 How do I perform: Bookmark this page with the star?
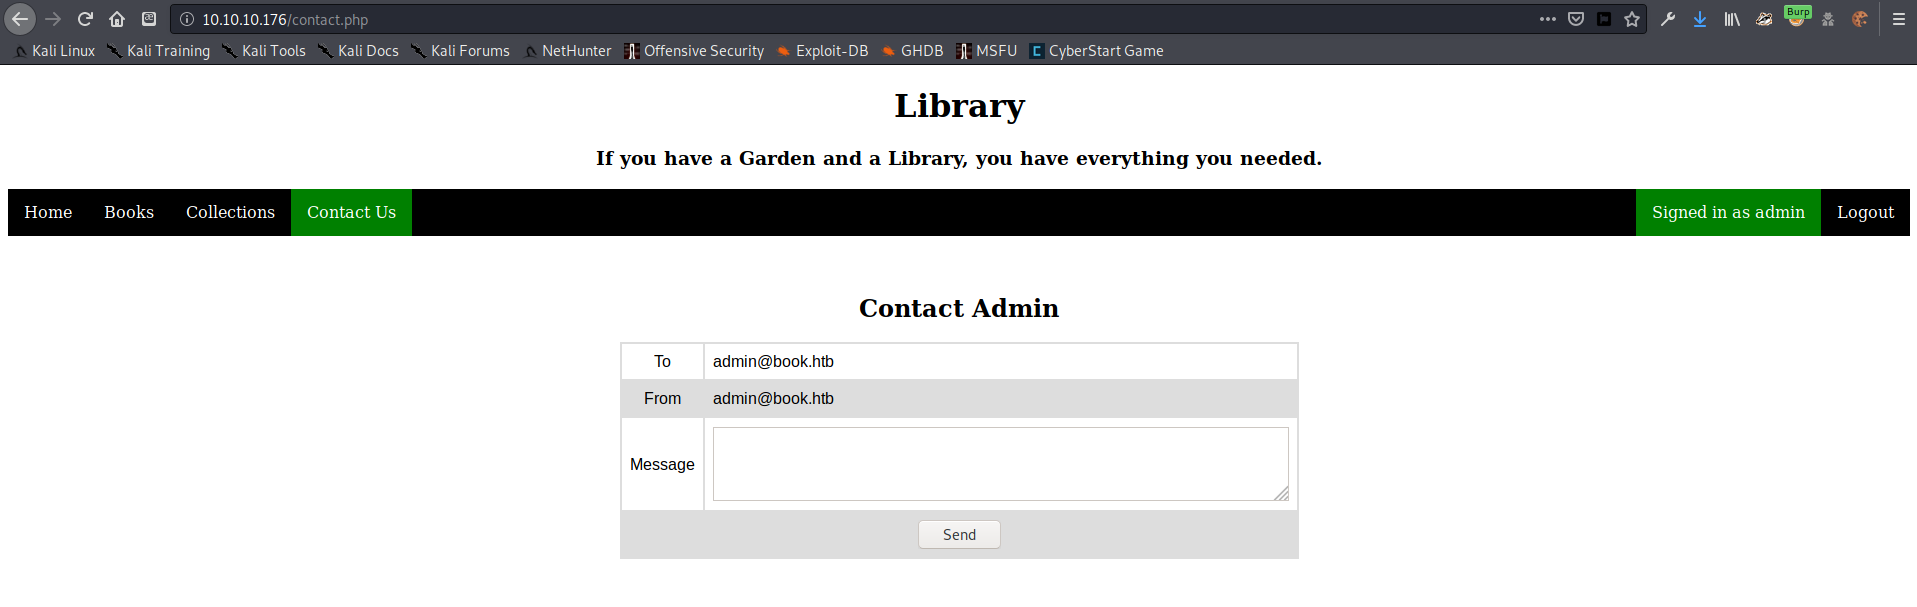point(1632,19)
